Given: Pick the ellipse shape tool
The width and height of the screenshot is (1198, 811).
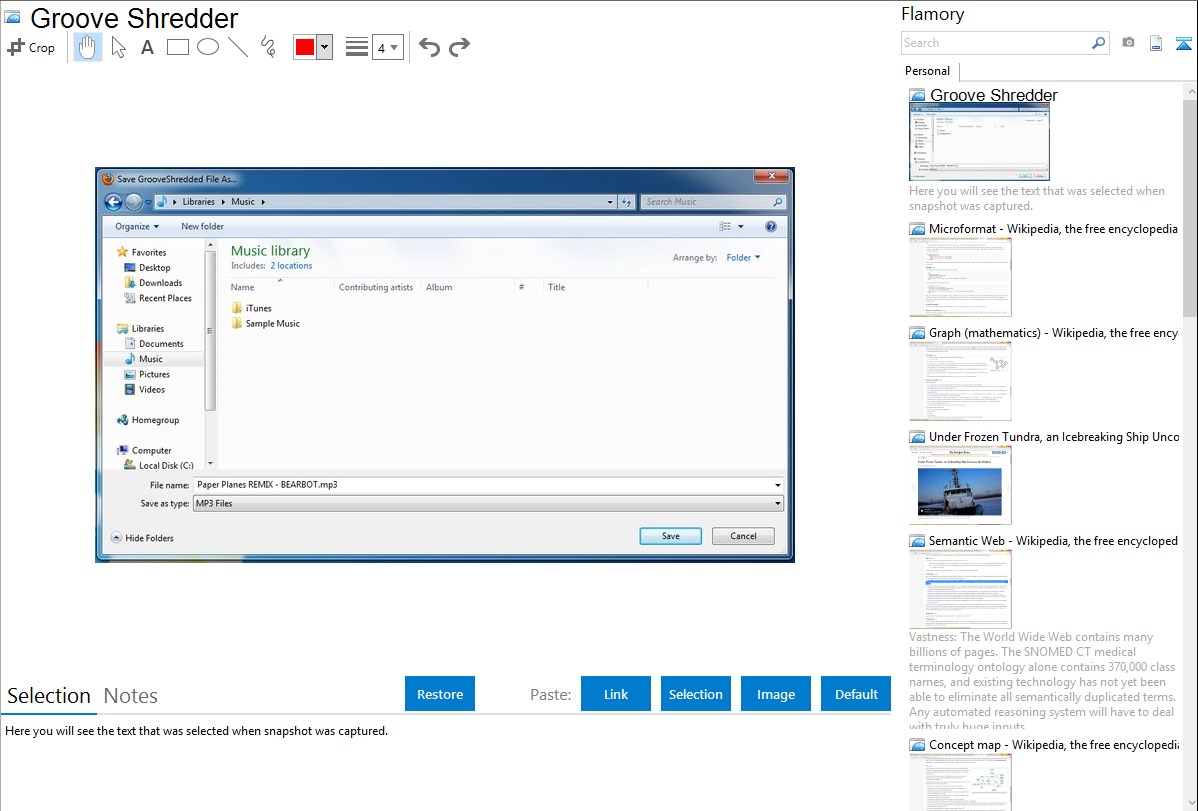Looking at the screenshot, I should click(x=208, y=47).
